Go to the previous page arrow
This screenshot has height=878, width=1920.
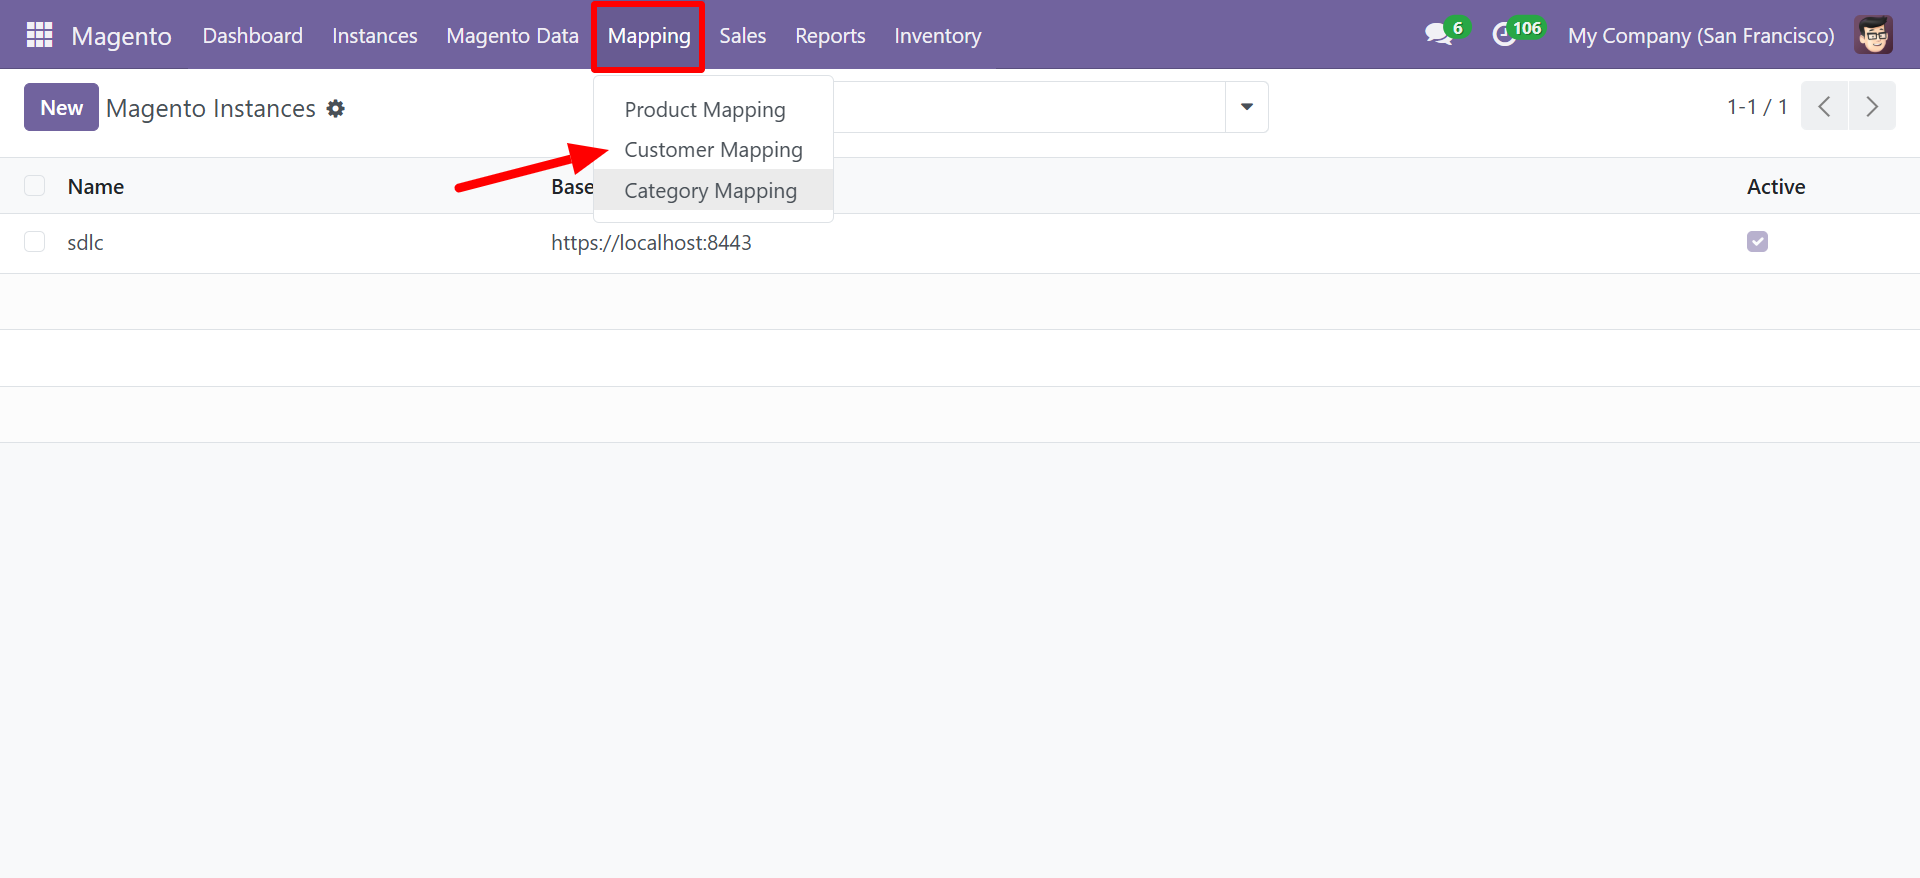[1824, 106]
